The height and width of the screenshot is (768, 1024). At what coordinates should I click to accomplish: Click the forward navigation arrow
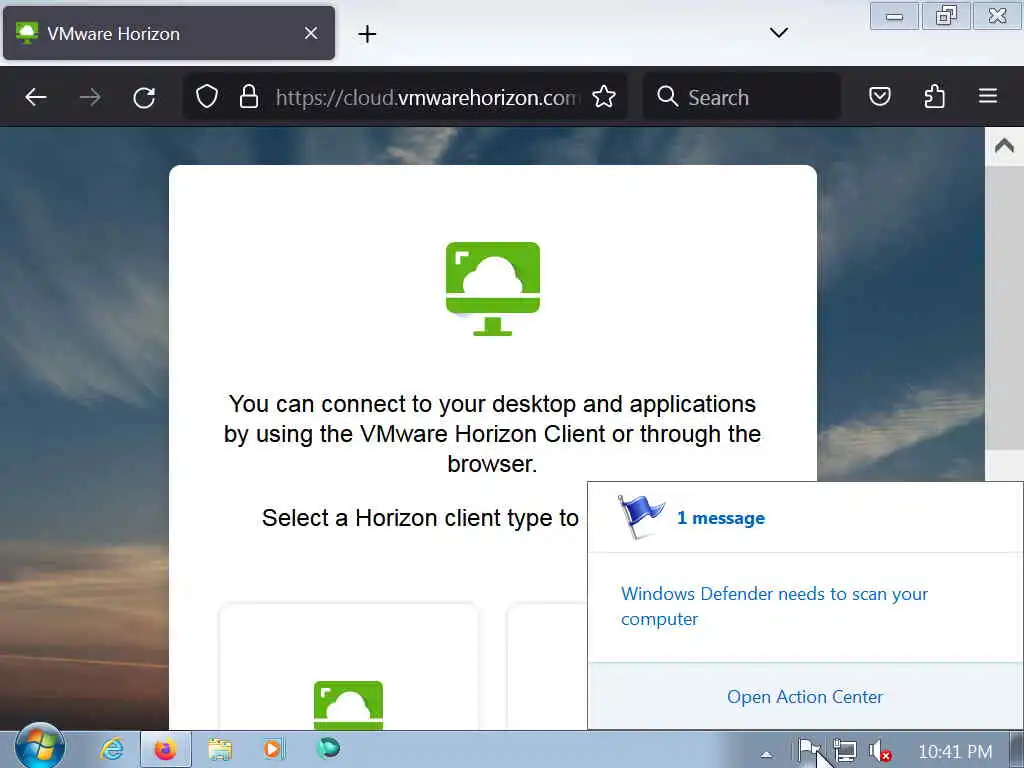click(90, 97)
